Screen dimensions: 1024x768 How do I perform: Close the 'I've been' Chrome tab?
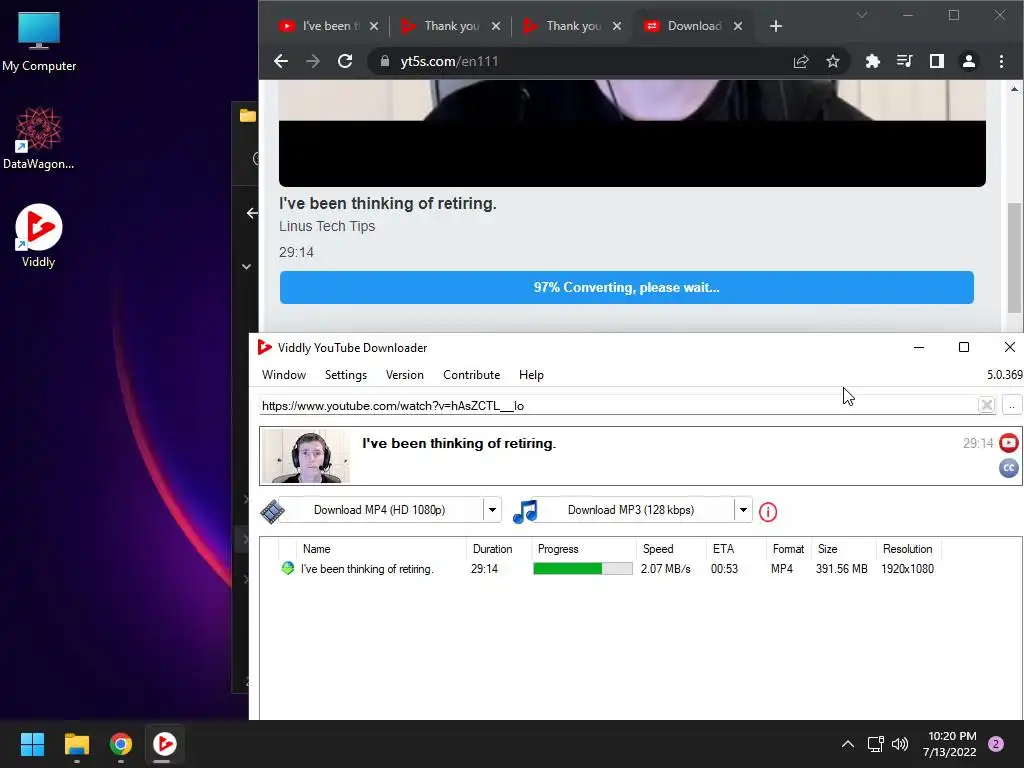pos(374,26)
